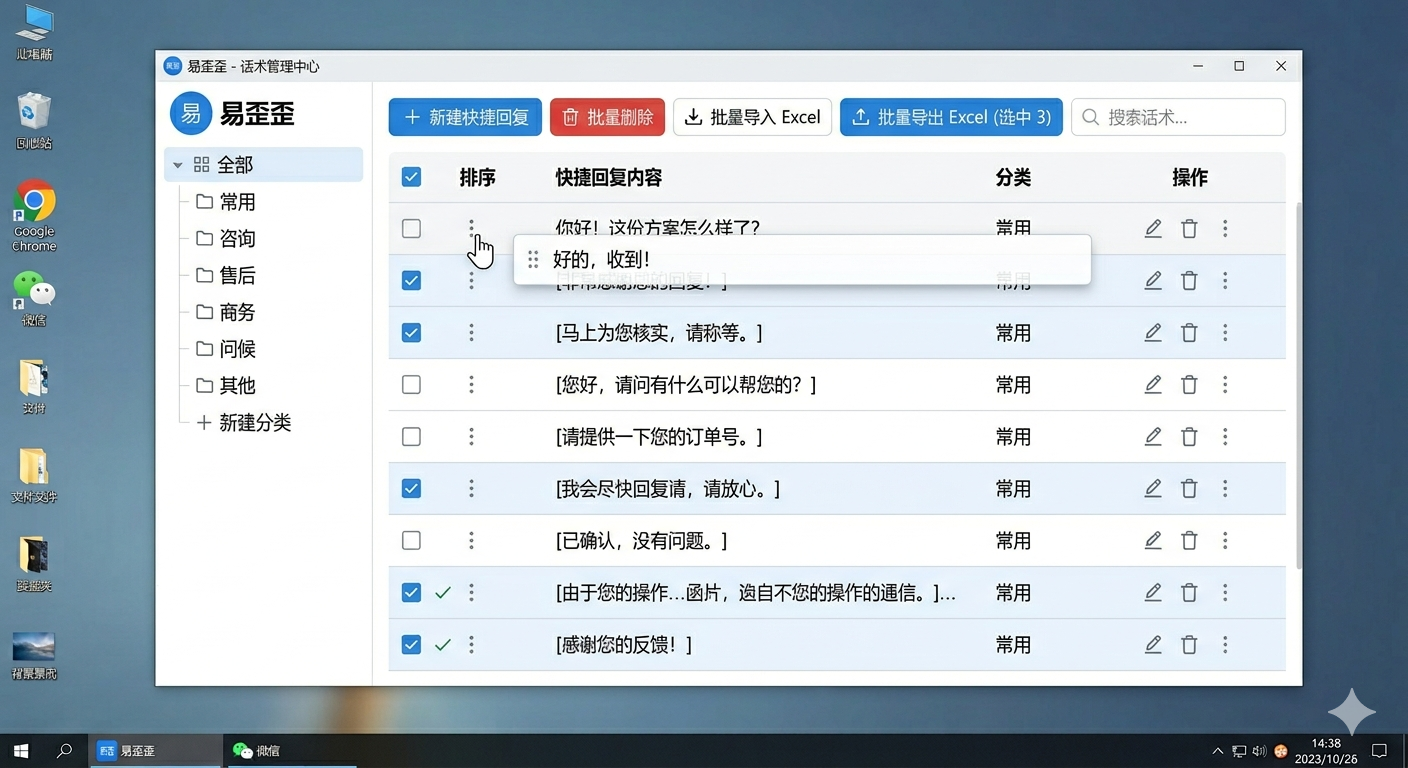
Task: Click the 批量删除 red button
Action: coord(607,117)
